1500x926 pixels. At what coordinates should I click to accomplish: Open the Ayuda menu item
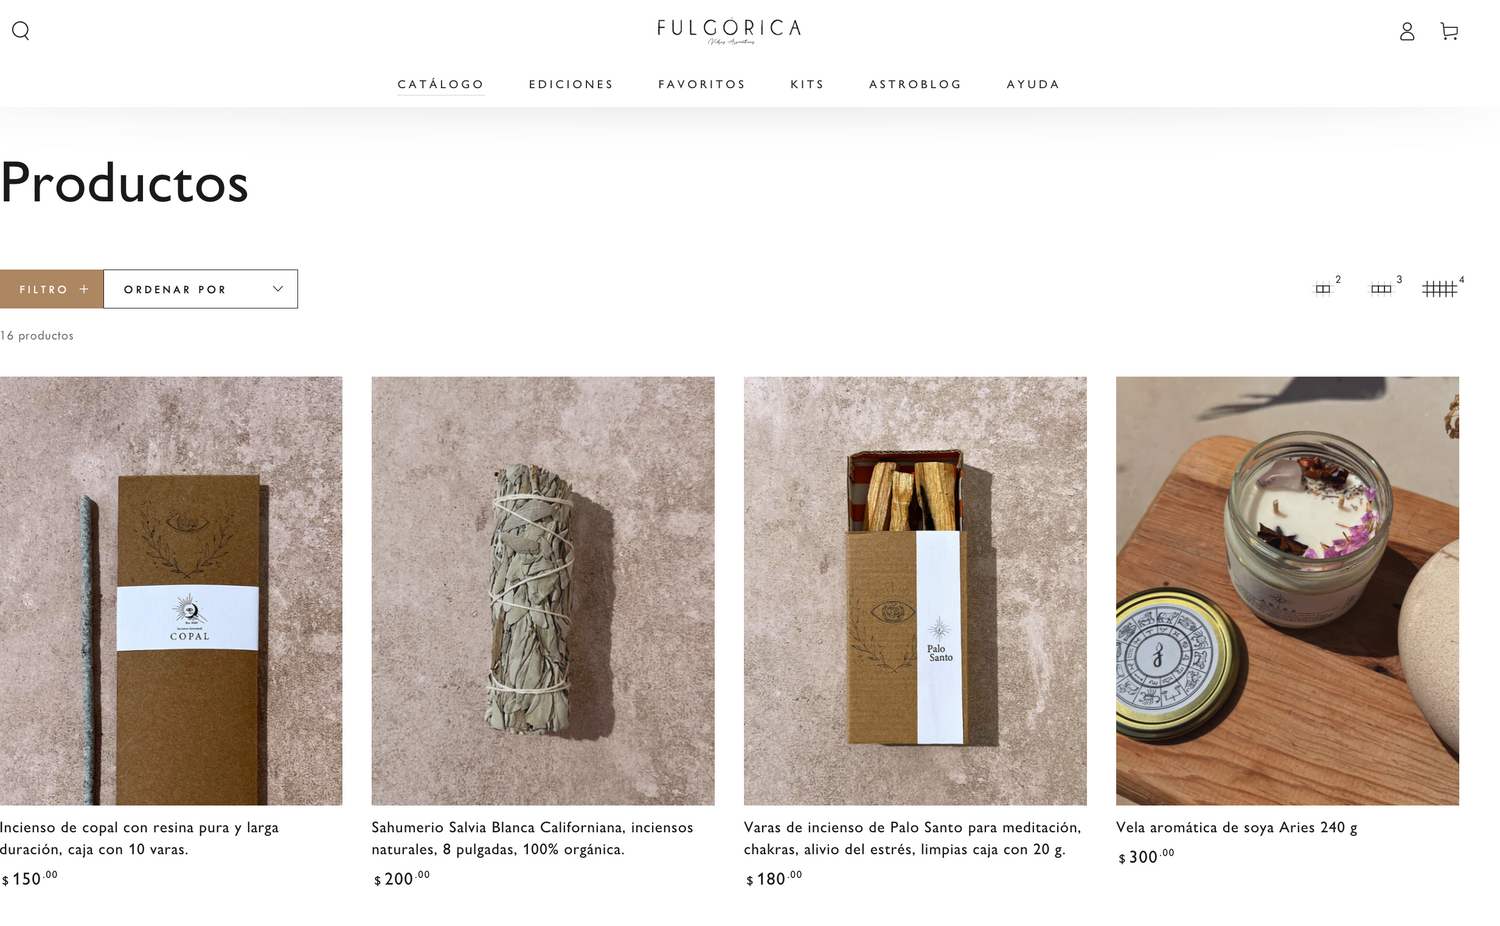[x=1033, y=84]
